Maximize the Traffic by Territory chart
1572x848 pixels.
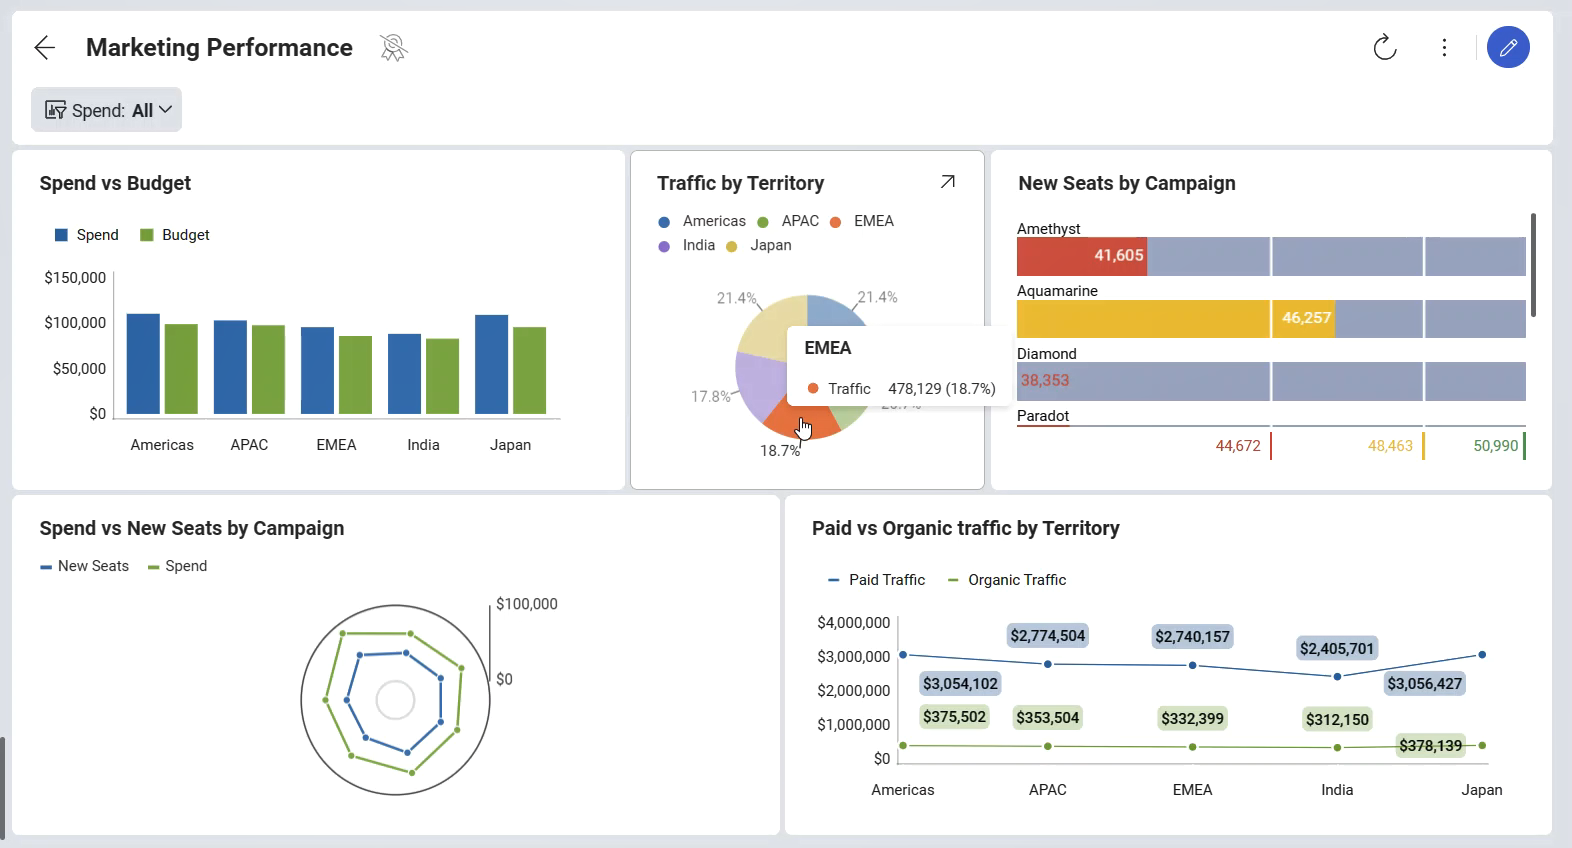(947, 182)
